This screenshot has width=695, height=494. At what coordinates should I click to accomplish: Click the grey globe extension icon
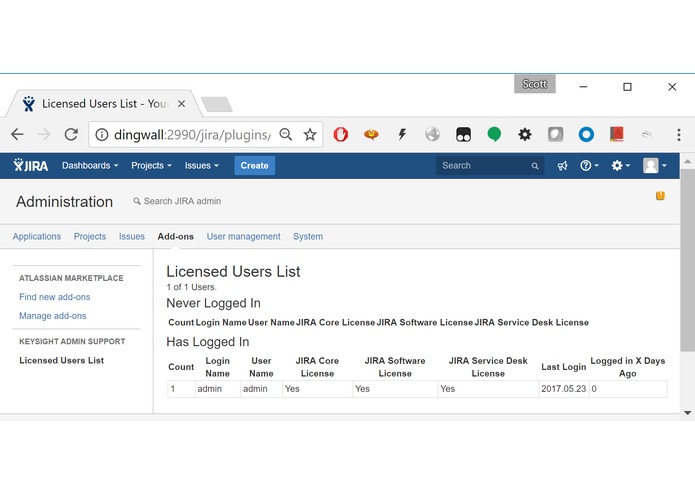point(432,134)
